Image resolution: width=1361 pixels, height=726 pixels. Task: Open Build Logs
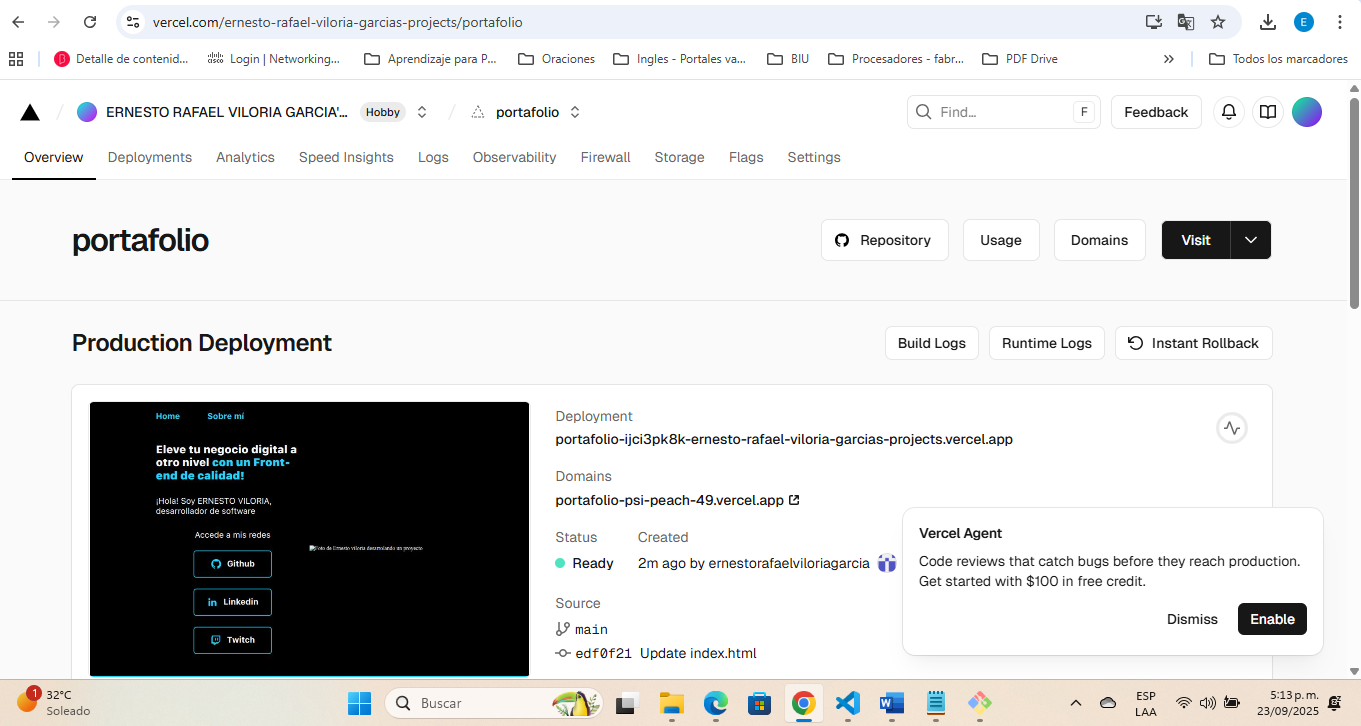pyautogui.click(x=932, y=343)
